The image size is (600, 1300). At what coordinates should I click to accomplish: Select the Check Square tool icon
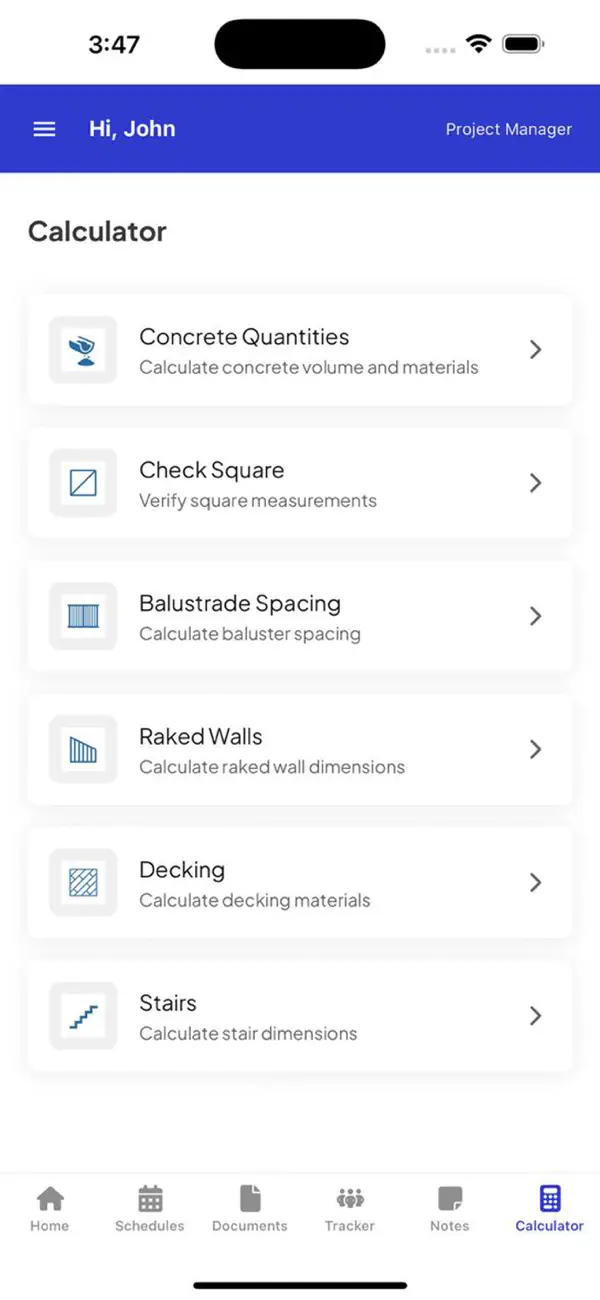pos(82,483)
